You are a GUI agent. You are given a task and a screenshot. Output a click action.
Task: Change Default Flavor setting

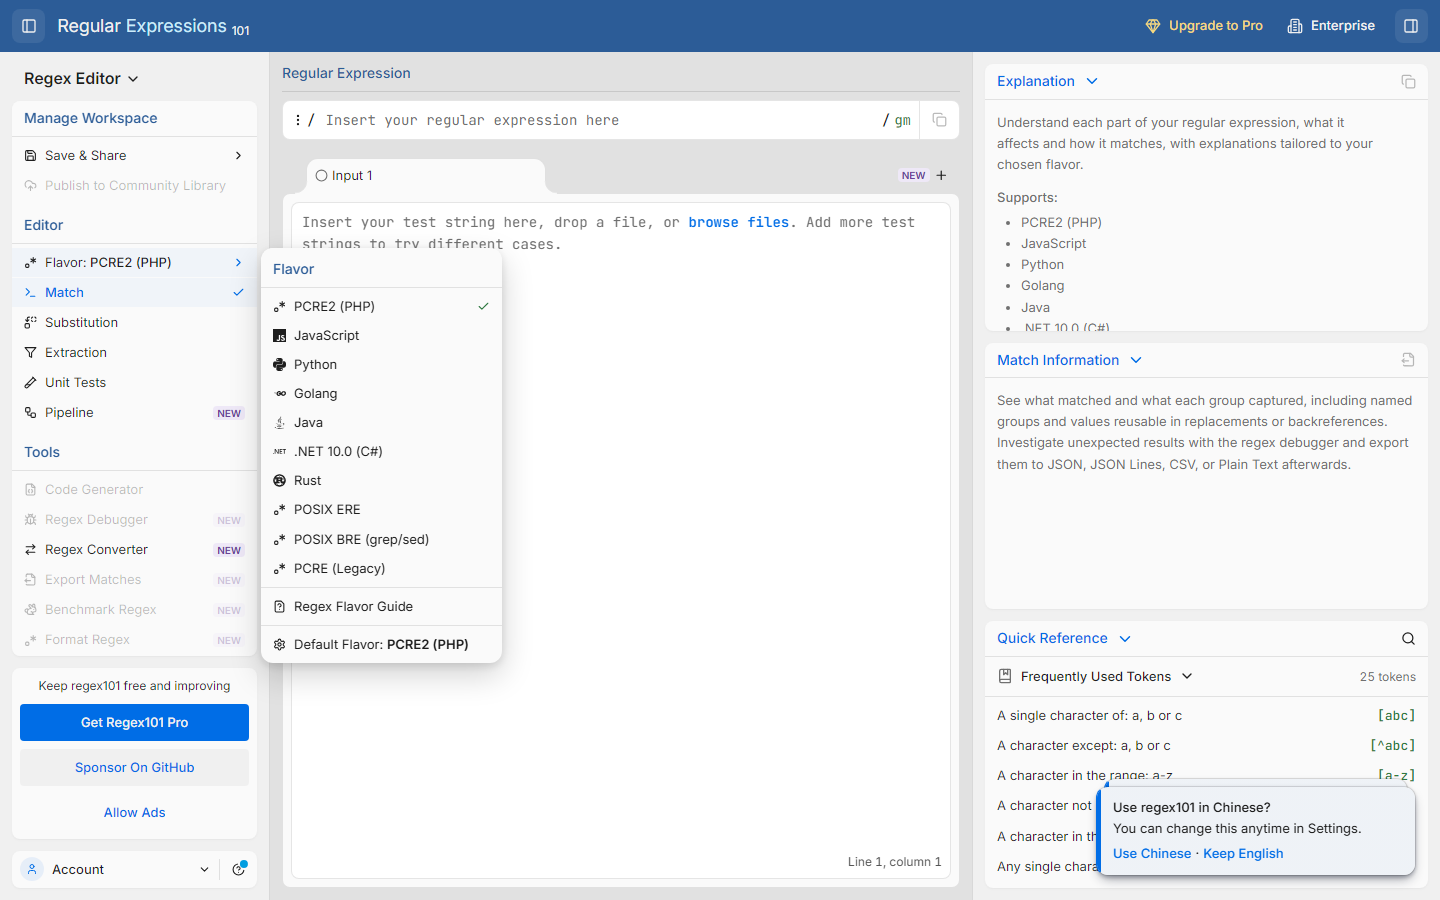coord(381,645)
